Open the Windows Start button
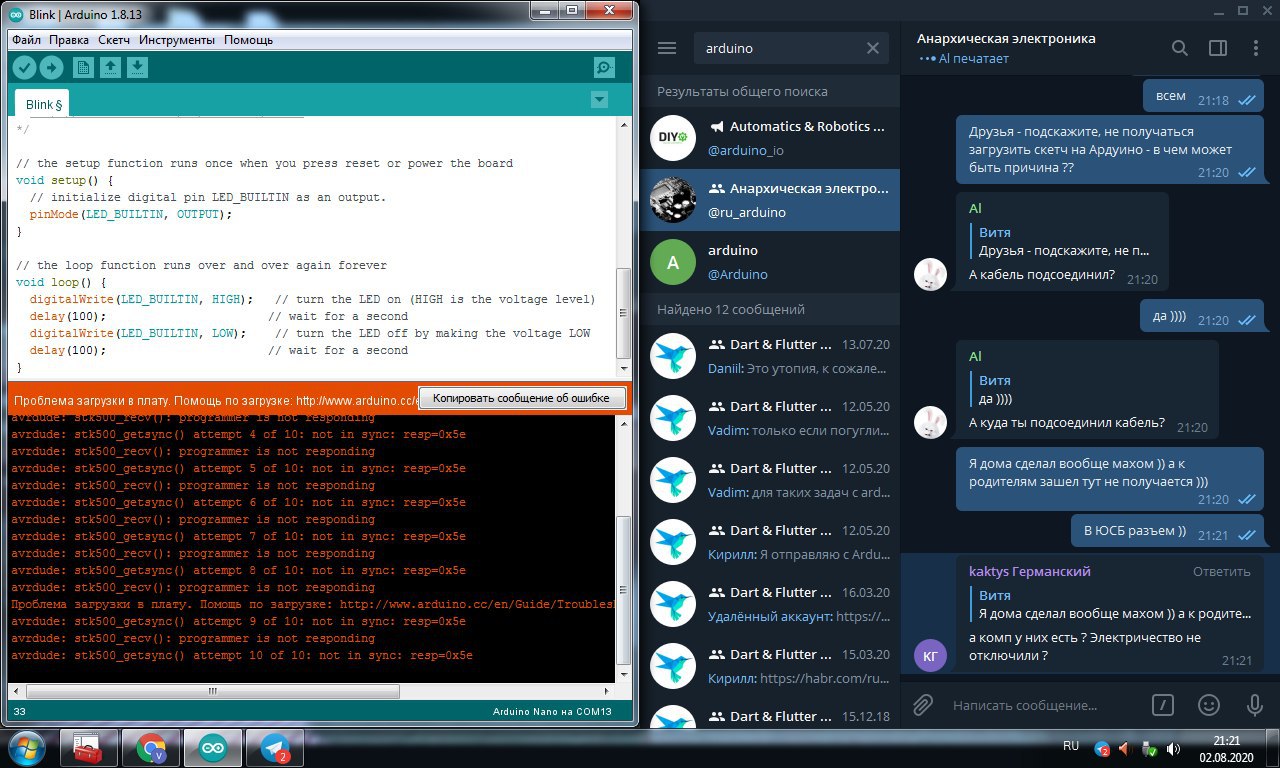The height and width of the screenshot is (768, 1280). (x=27, y=748)
